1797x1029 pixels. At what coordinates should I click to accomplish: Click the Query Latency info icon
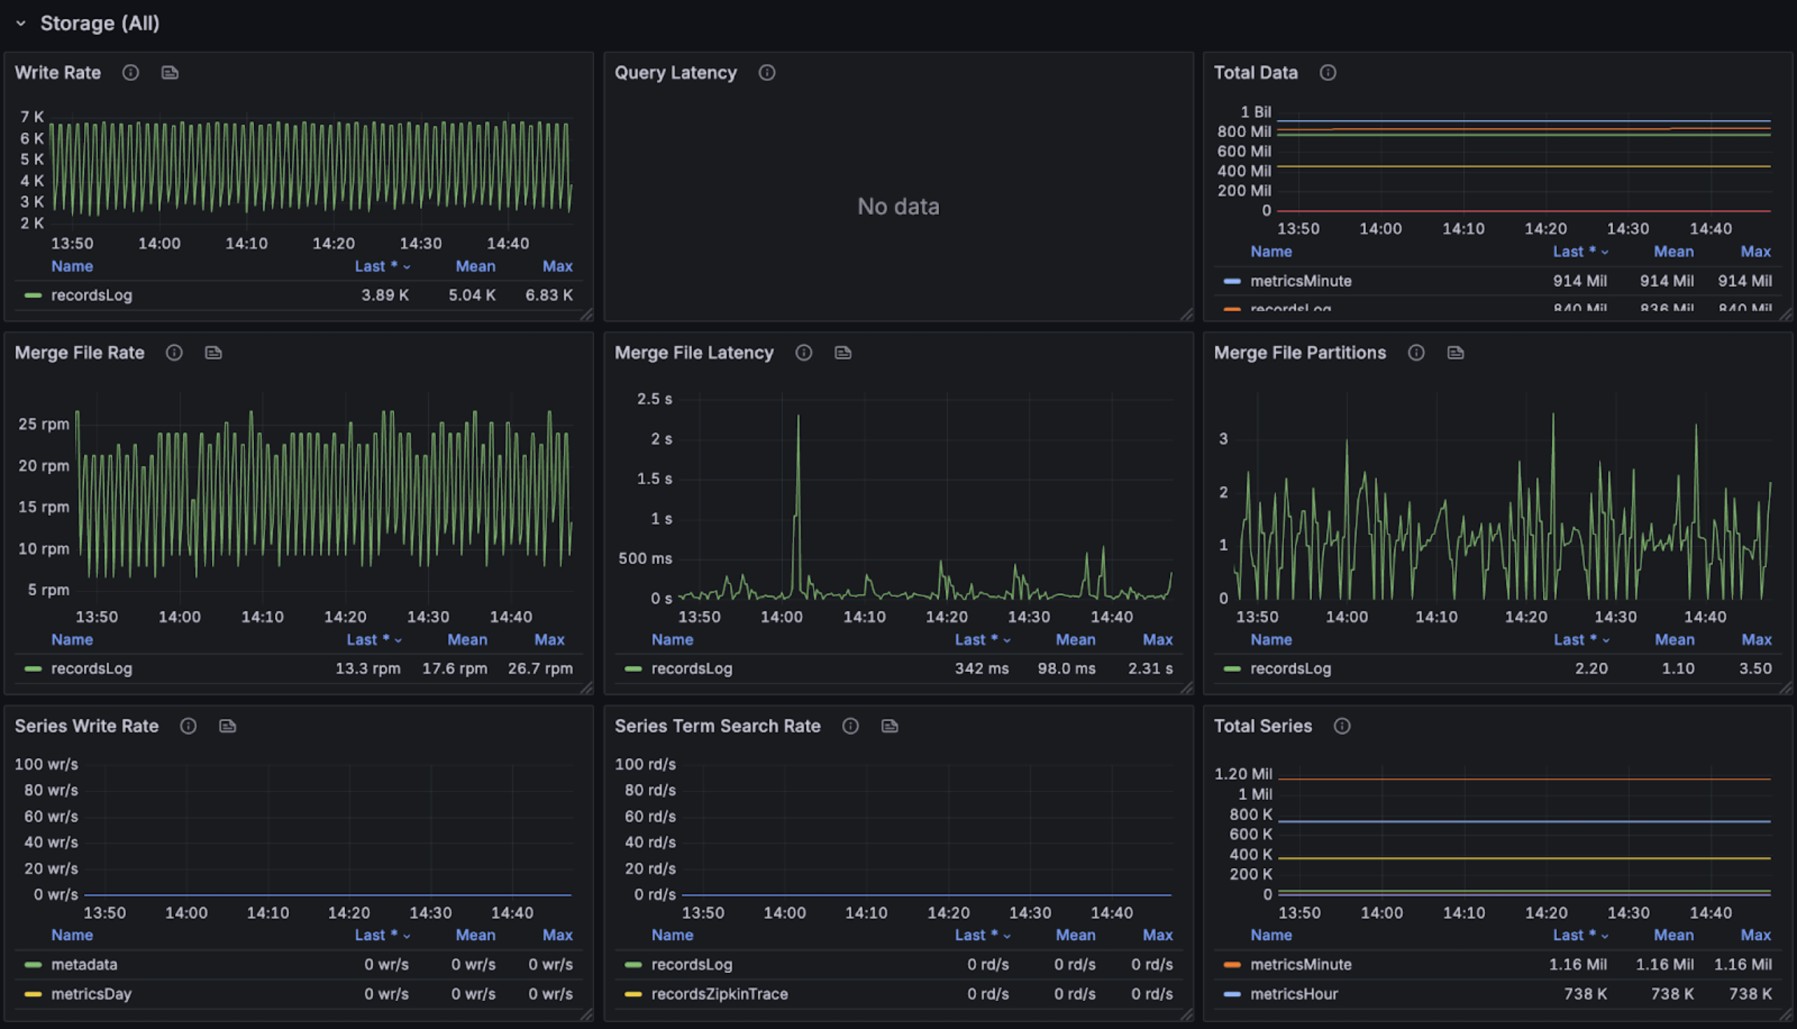(x=767, y=73)
